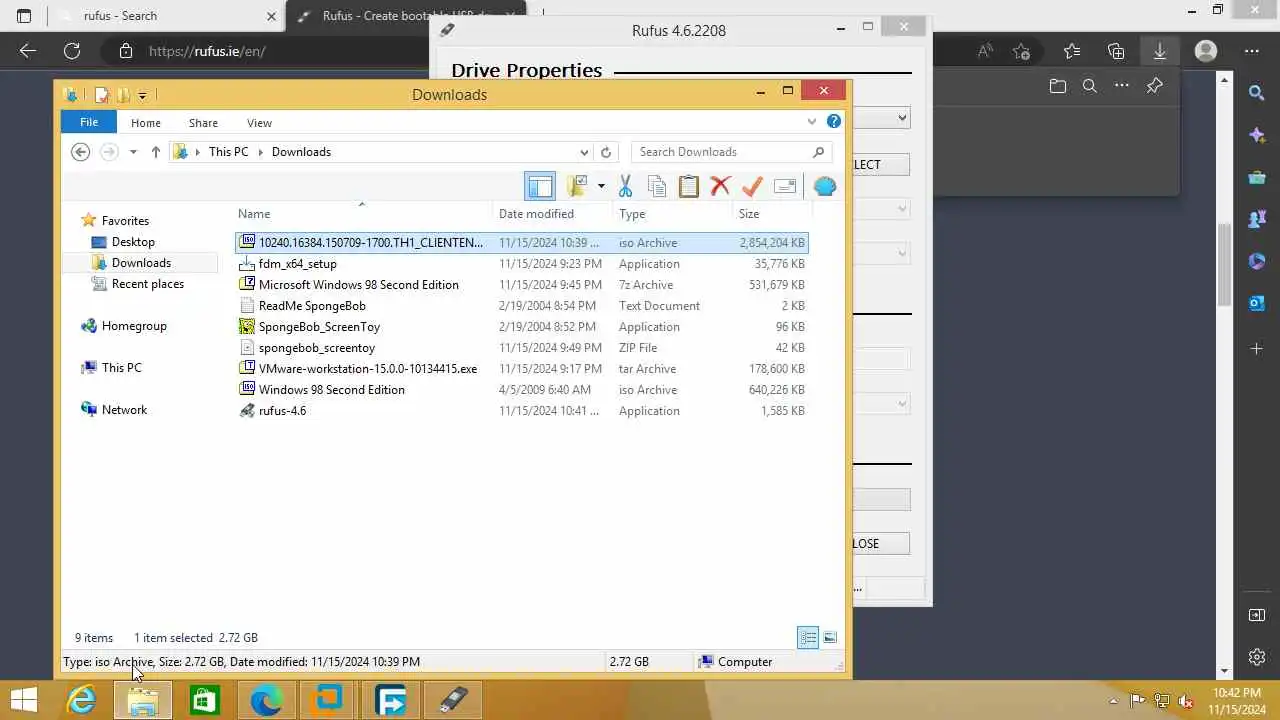Switch to Large icons view button
Screen dimensions: 1280x720
point(830,638)
